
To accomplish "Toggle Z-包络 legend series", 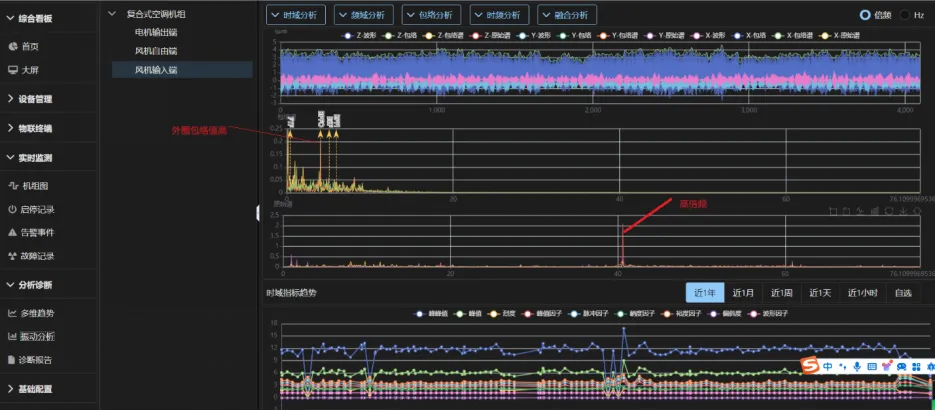I will (399, 36).
